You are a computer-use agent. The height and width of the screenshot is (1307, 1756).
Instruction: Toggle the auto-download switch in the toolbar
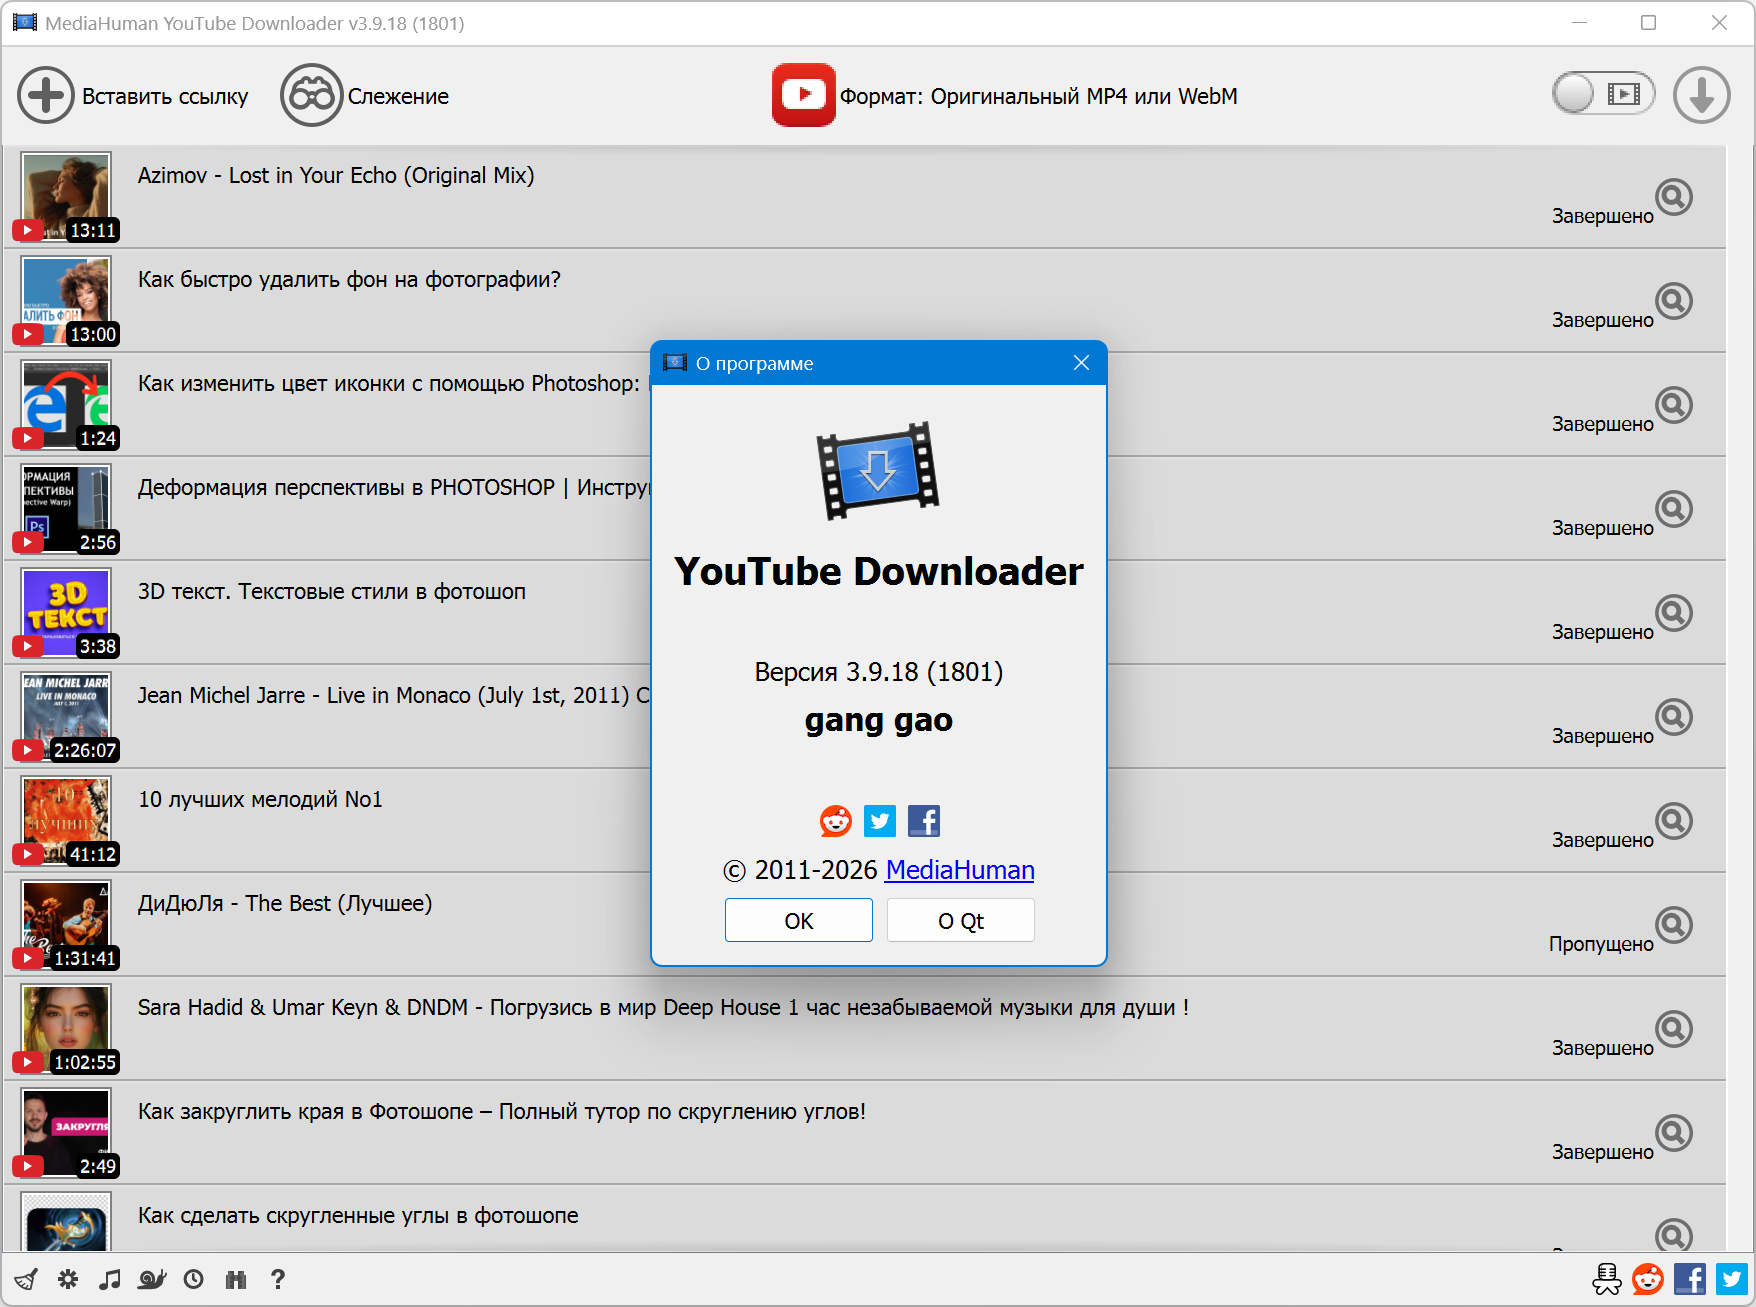click(1603, 94)
